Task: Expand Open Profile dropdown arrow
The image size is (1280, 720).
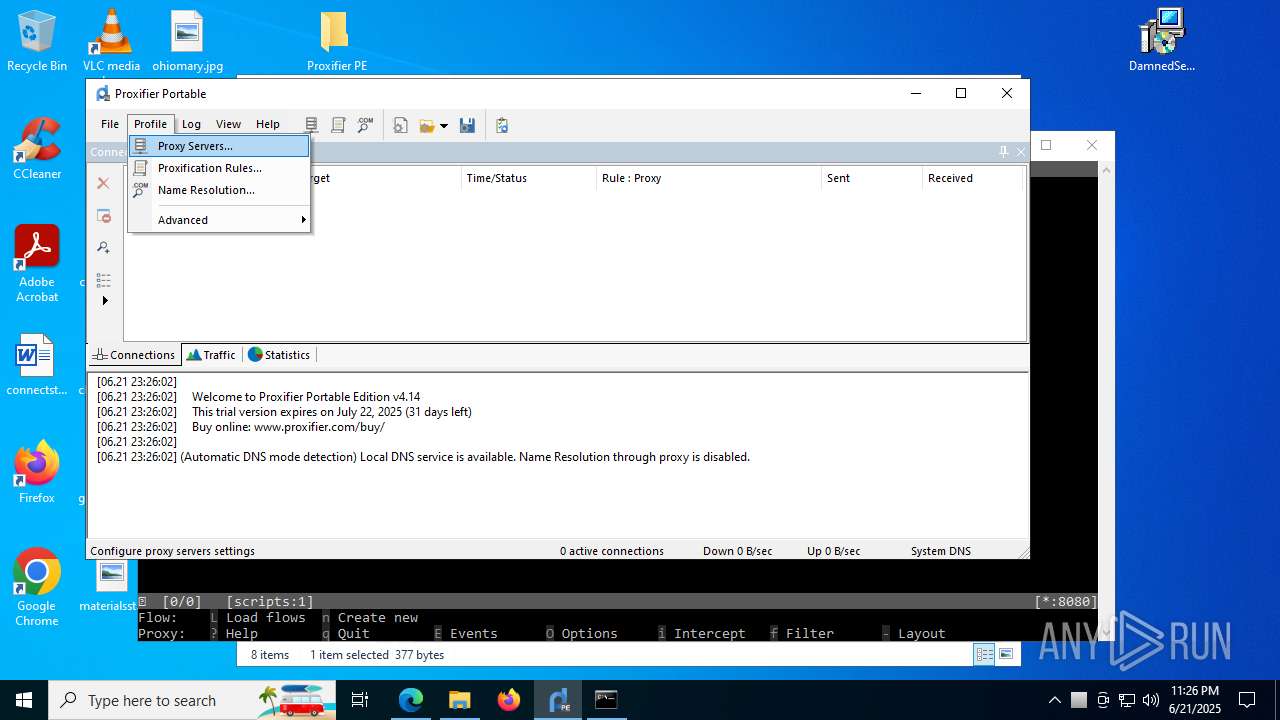Action: [x=444, y=126]
